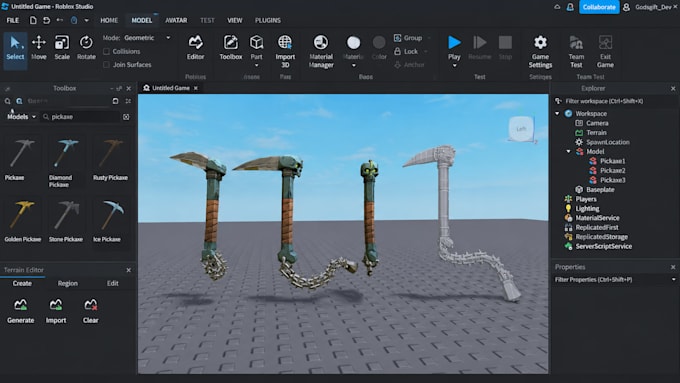Open the PLUGINS ribbon tab

pyautogui.click(x=268, y=20)
